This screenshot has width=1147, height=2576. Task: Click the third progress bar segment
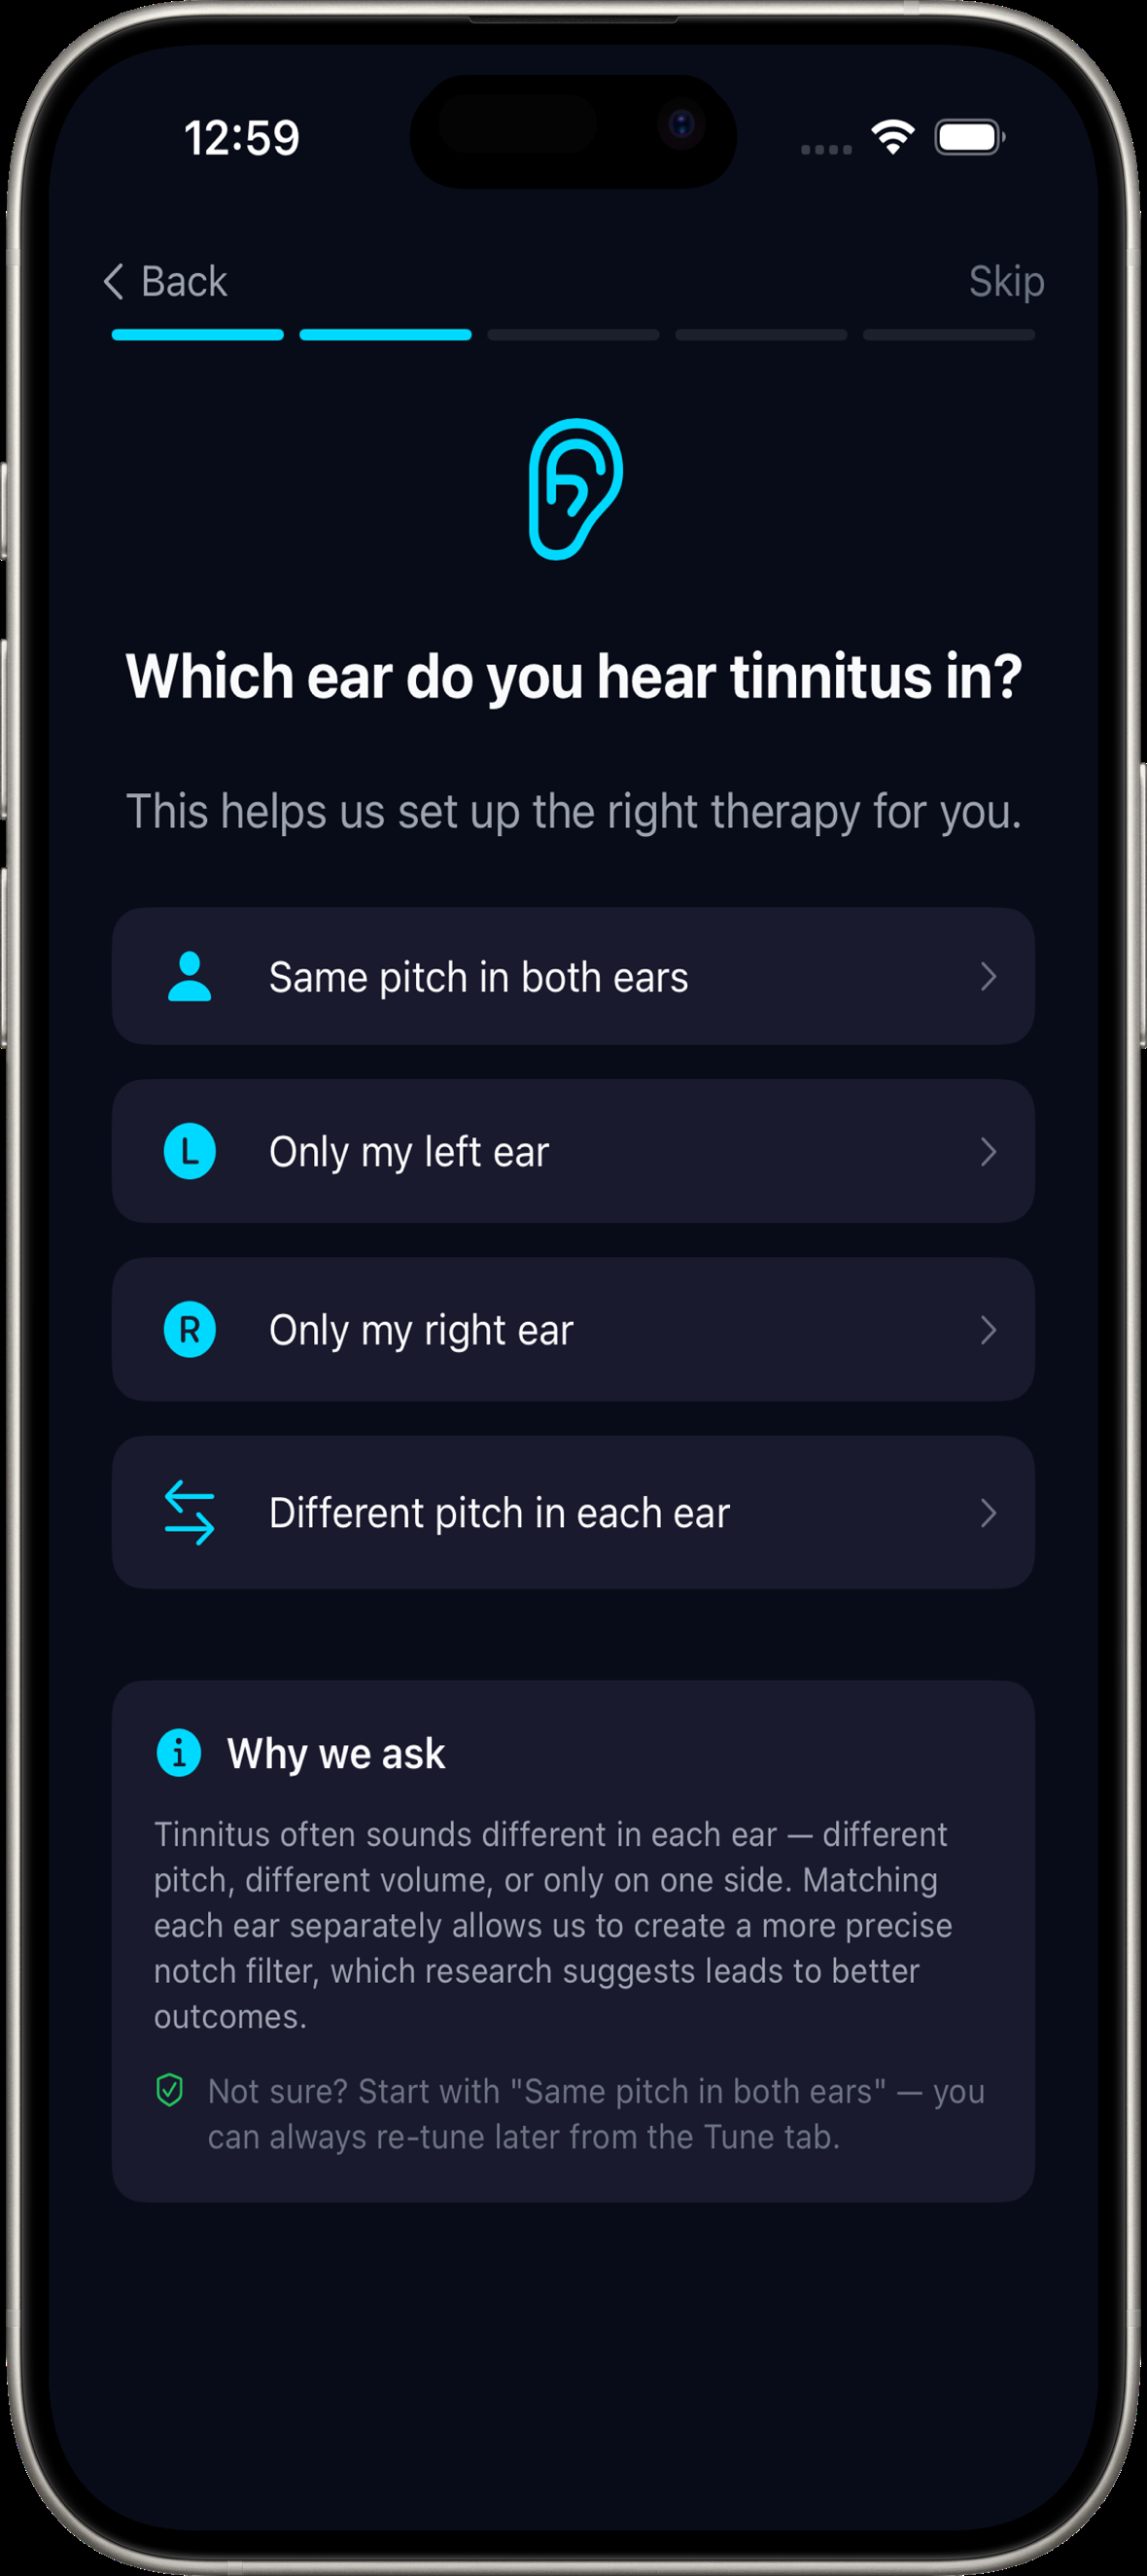pyautogui.click(x=573, y=335)
